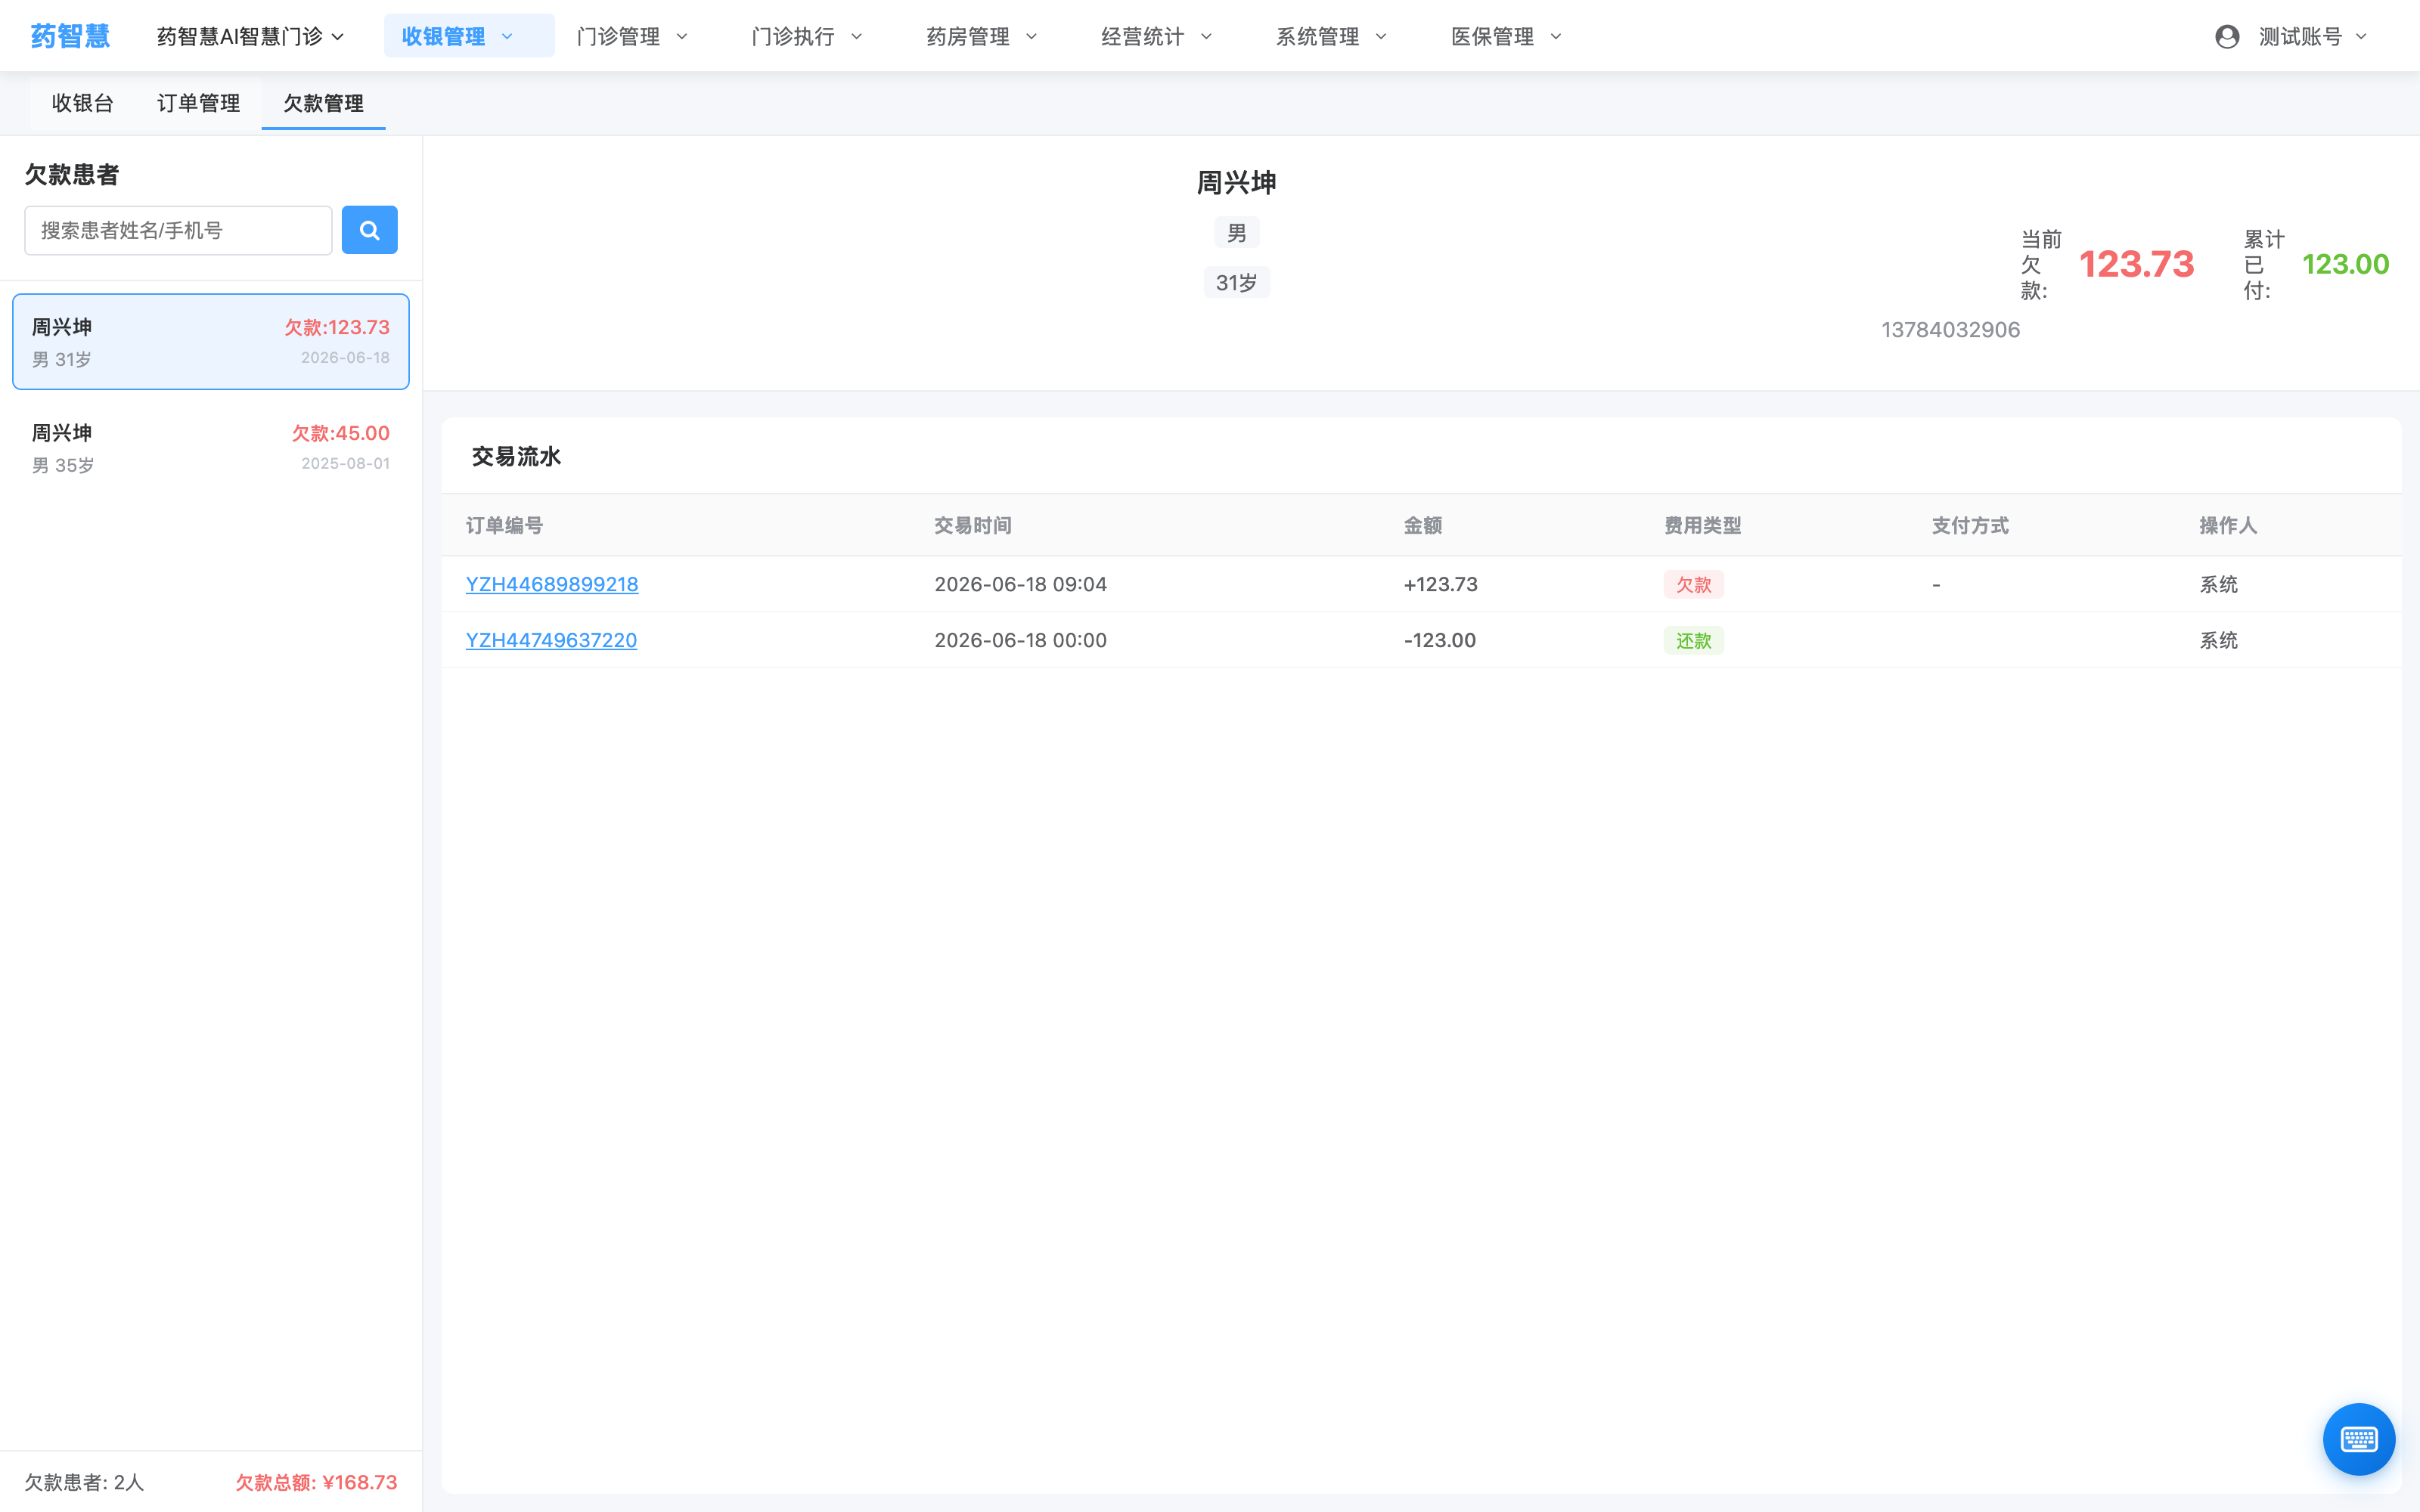Click the green 还款 fee type tag
This screenshot has width=2420, height=1512.
pyautogui.click(x=1693, y=640)
